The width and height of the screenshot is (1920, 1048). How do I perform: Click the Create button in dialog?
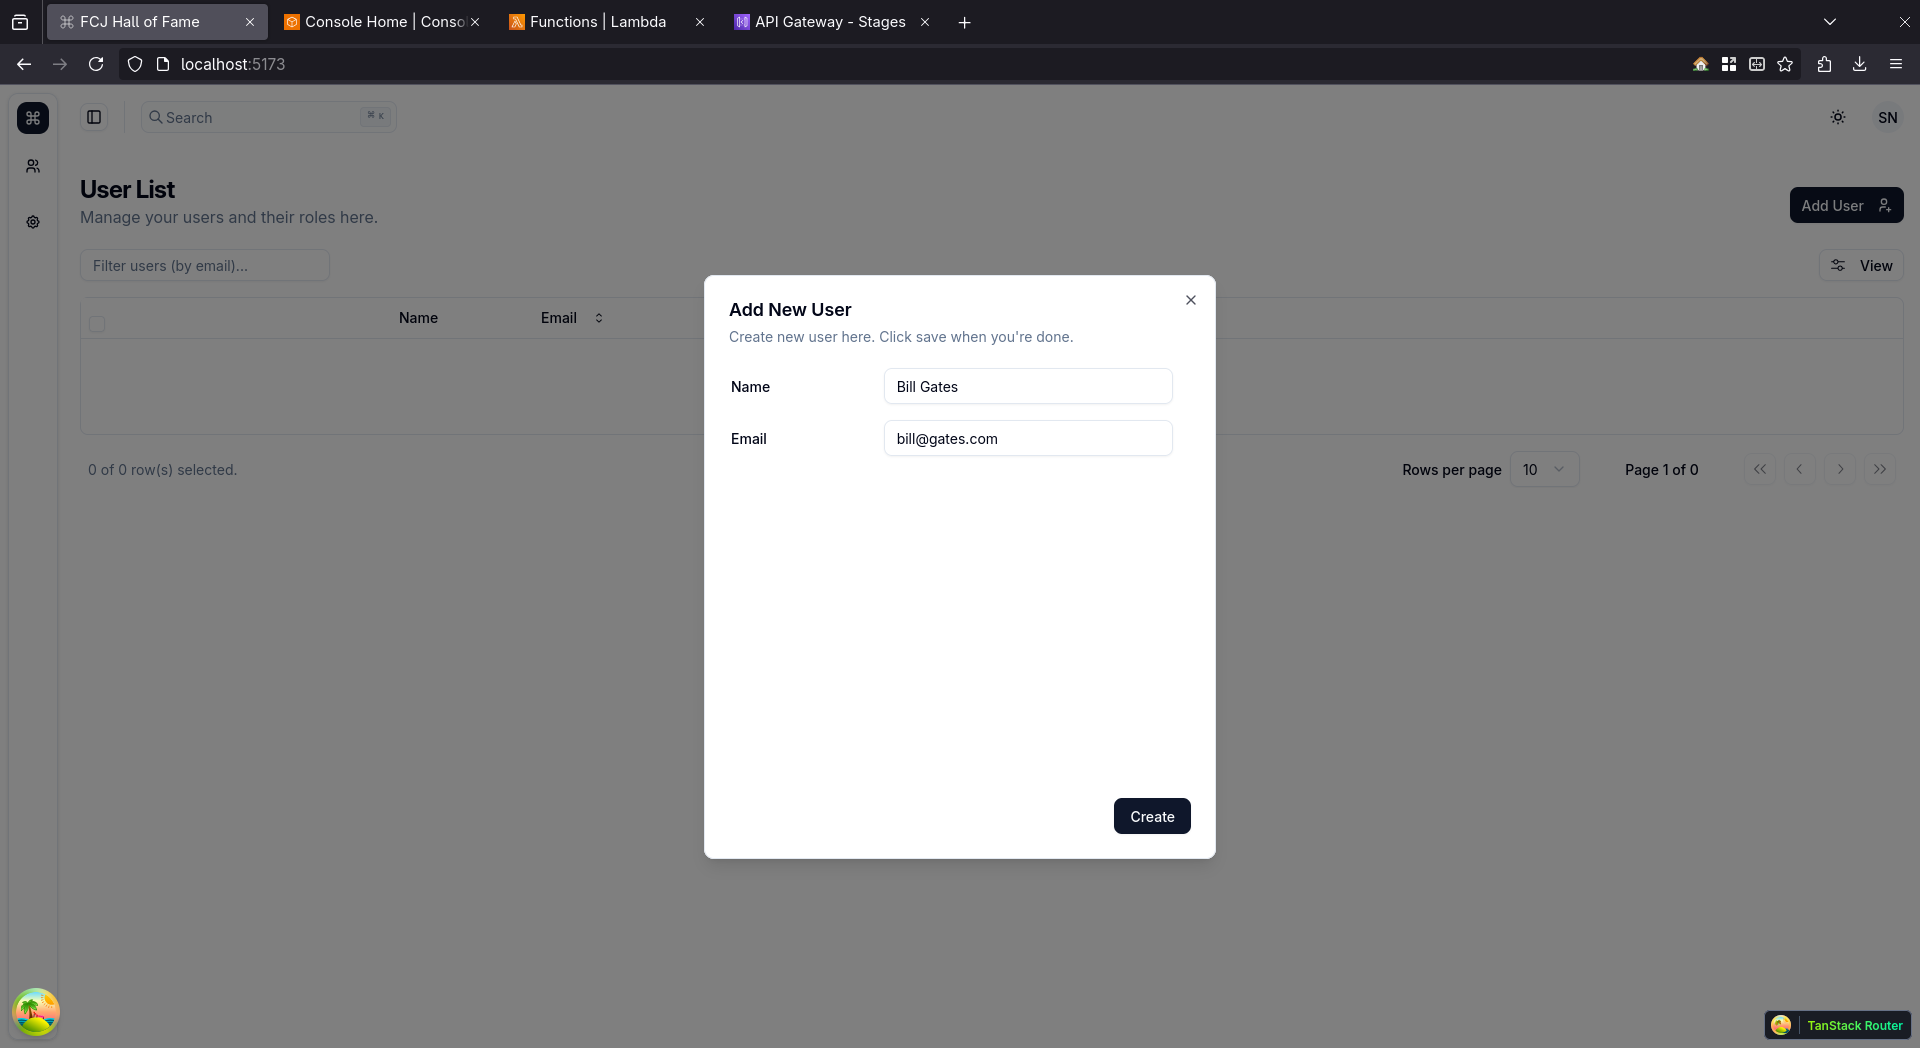[x=1152, y=816]
